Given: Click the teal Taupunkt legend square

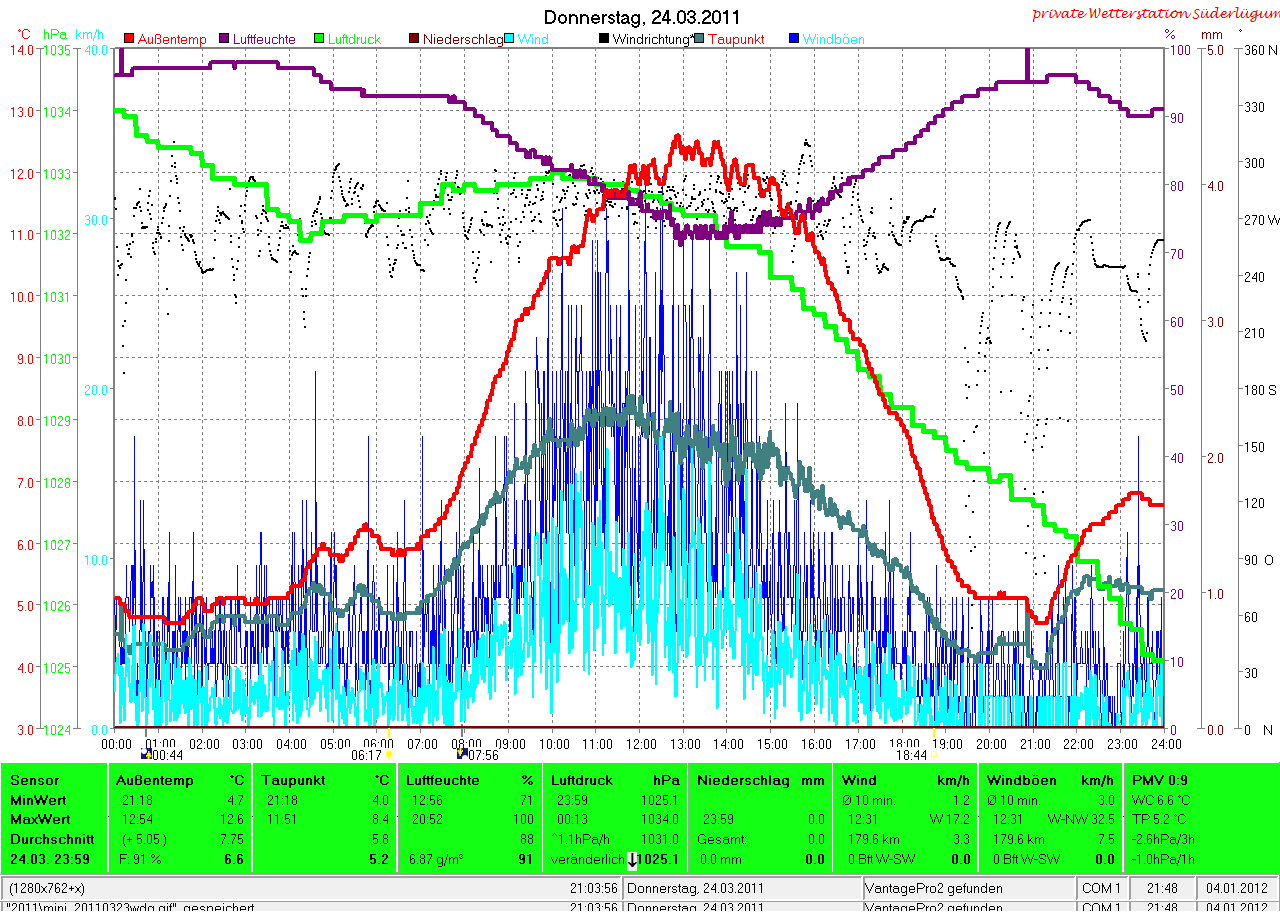Looking at the screenshot, I should [699, 39].
